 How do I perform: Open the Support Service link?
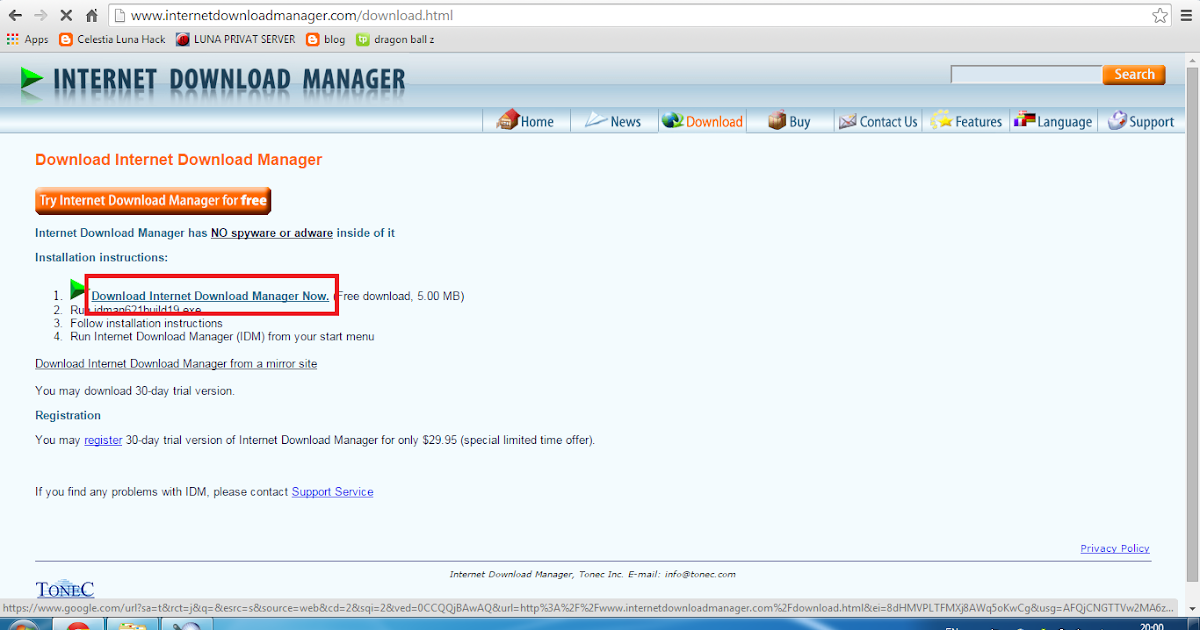pyautogui.click(x=332, y=492)
